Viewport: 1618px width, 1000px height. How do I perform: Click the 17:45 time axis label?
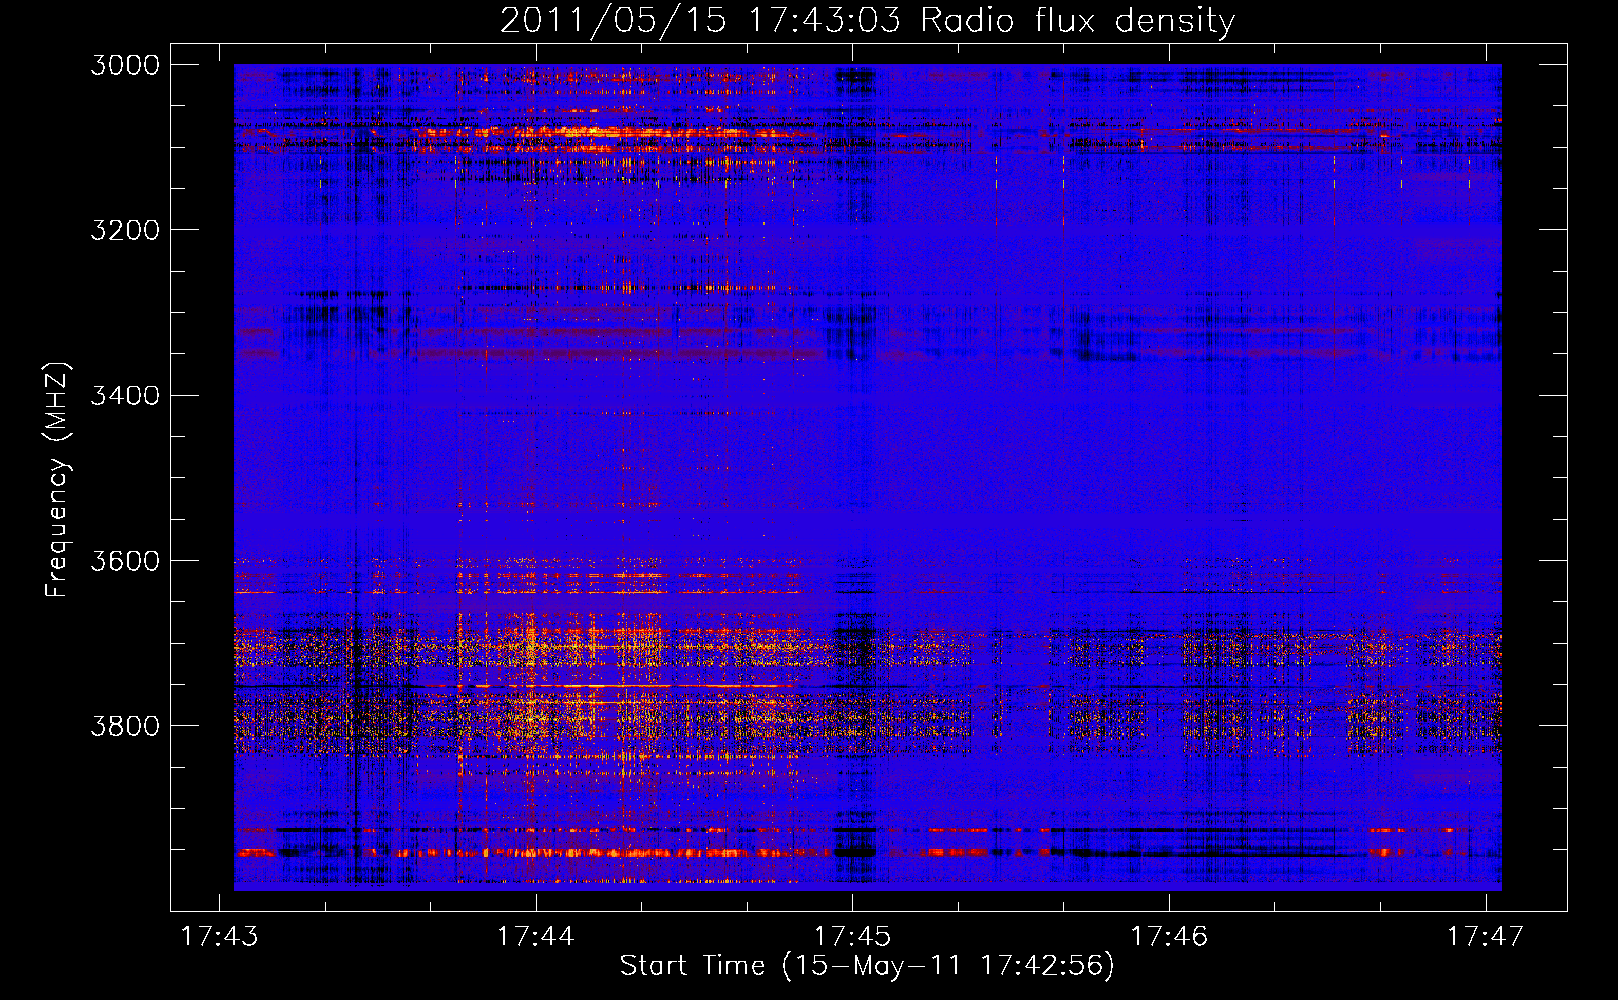tap(853, 936)
